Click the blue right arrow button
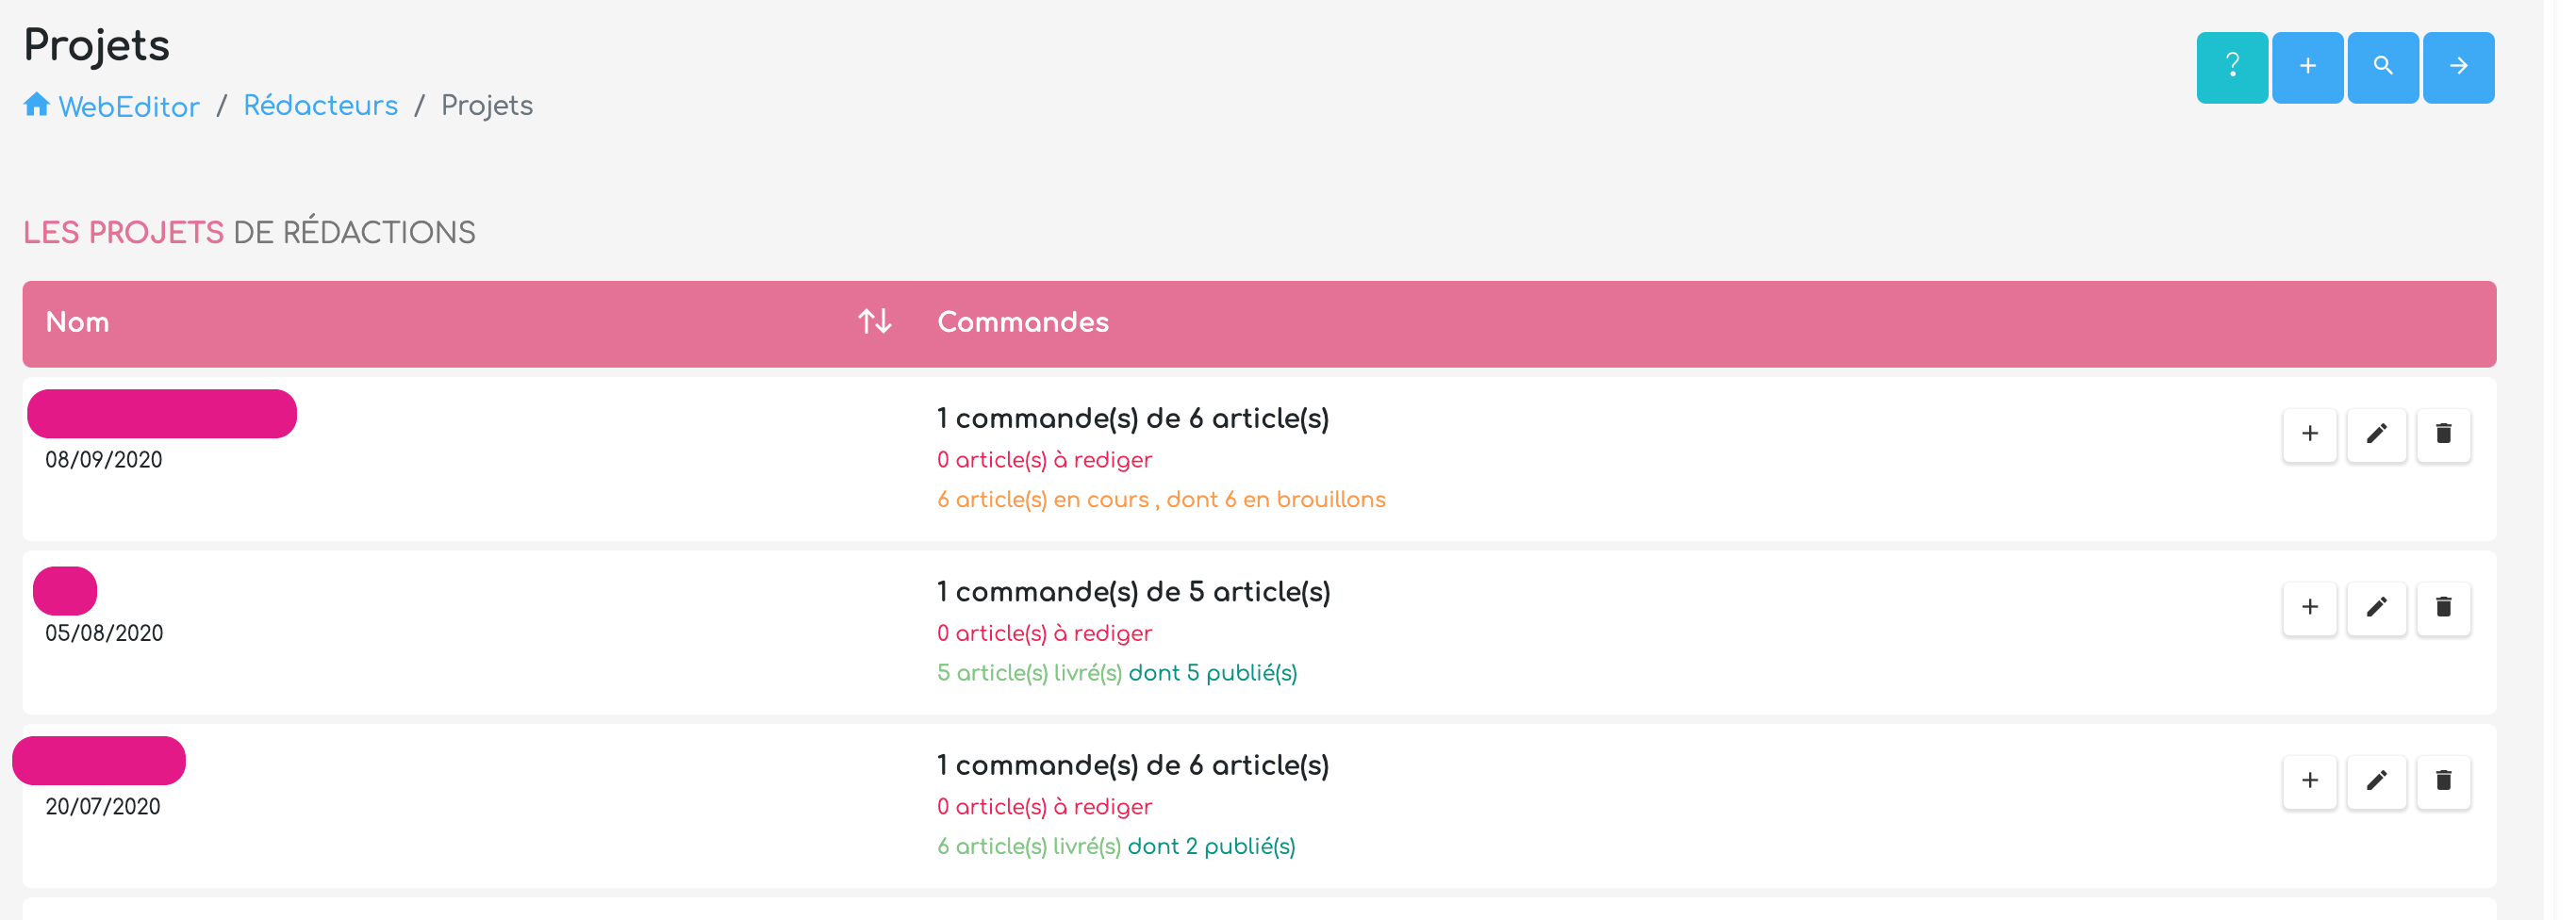Screen dimensions: 2576x920 (x=2458, y=67)
